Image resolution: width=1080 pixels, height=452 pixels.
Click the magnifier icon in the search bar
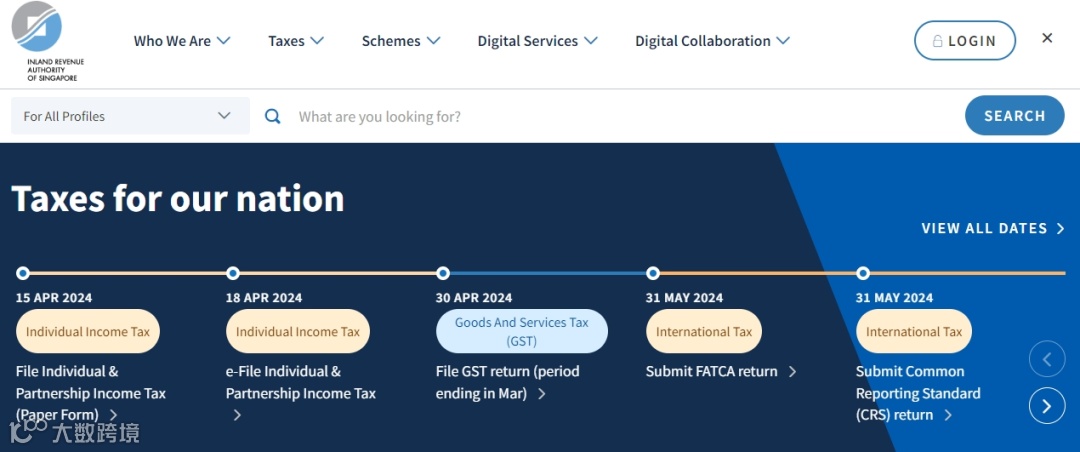coord(273,116)
